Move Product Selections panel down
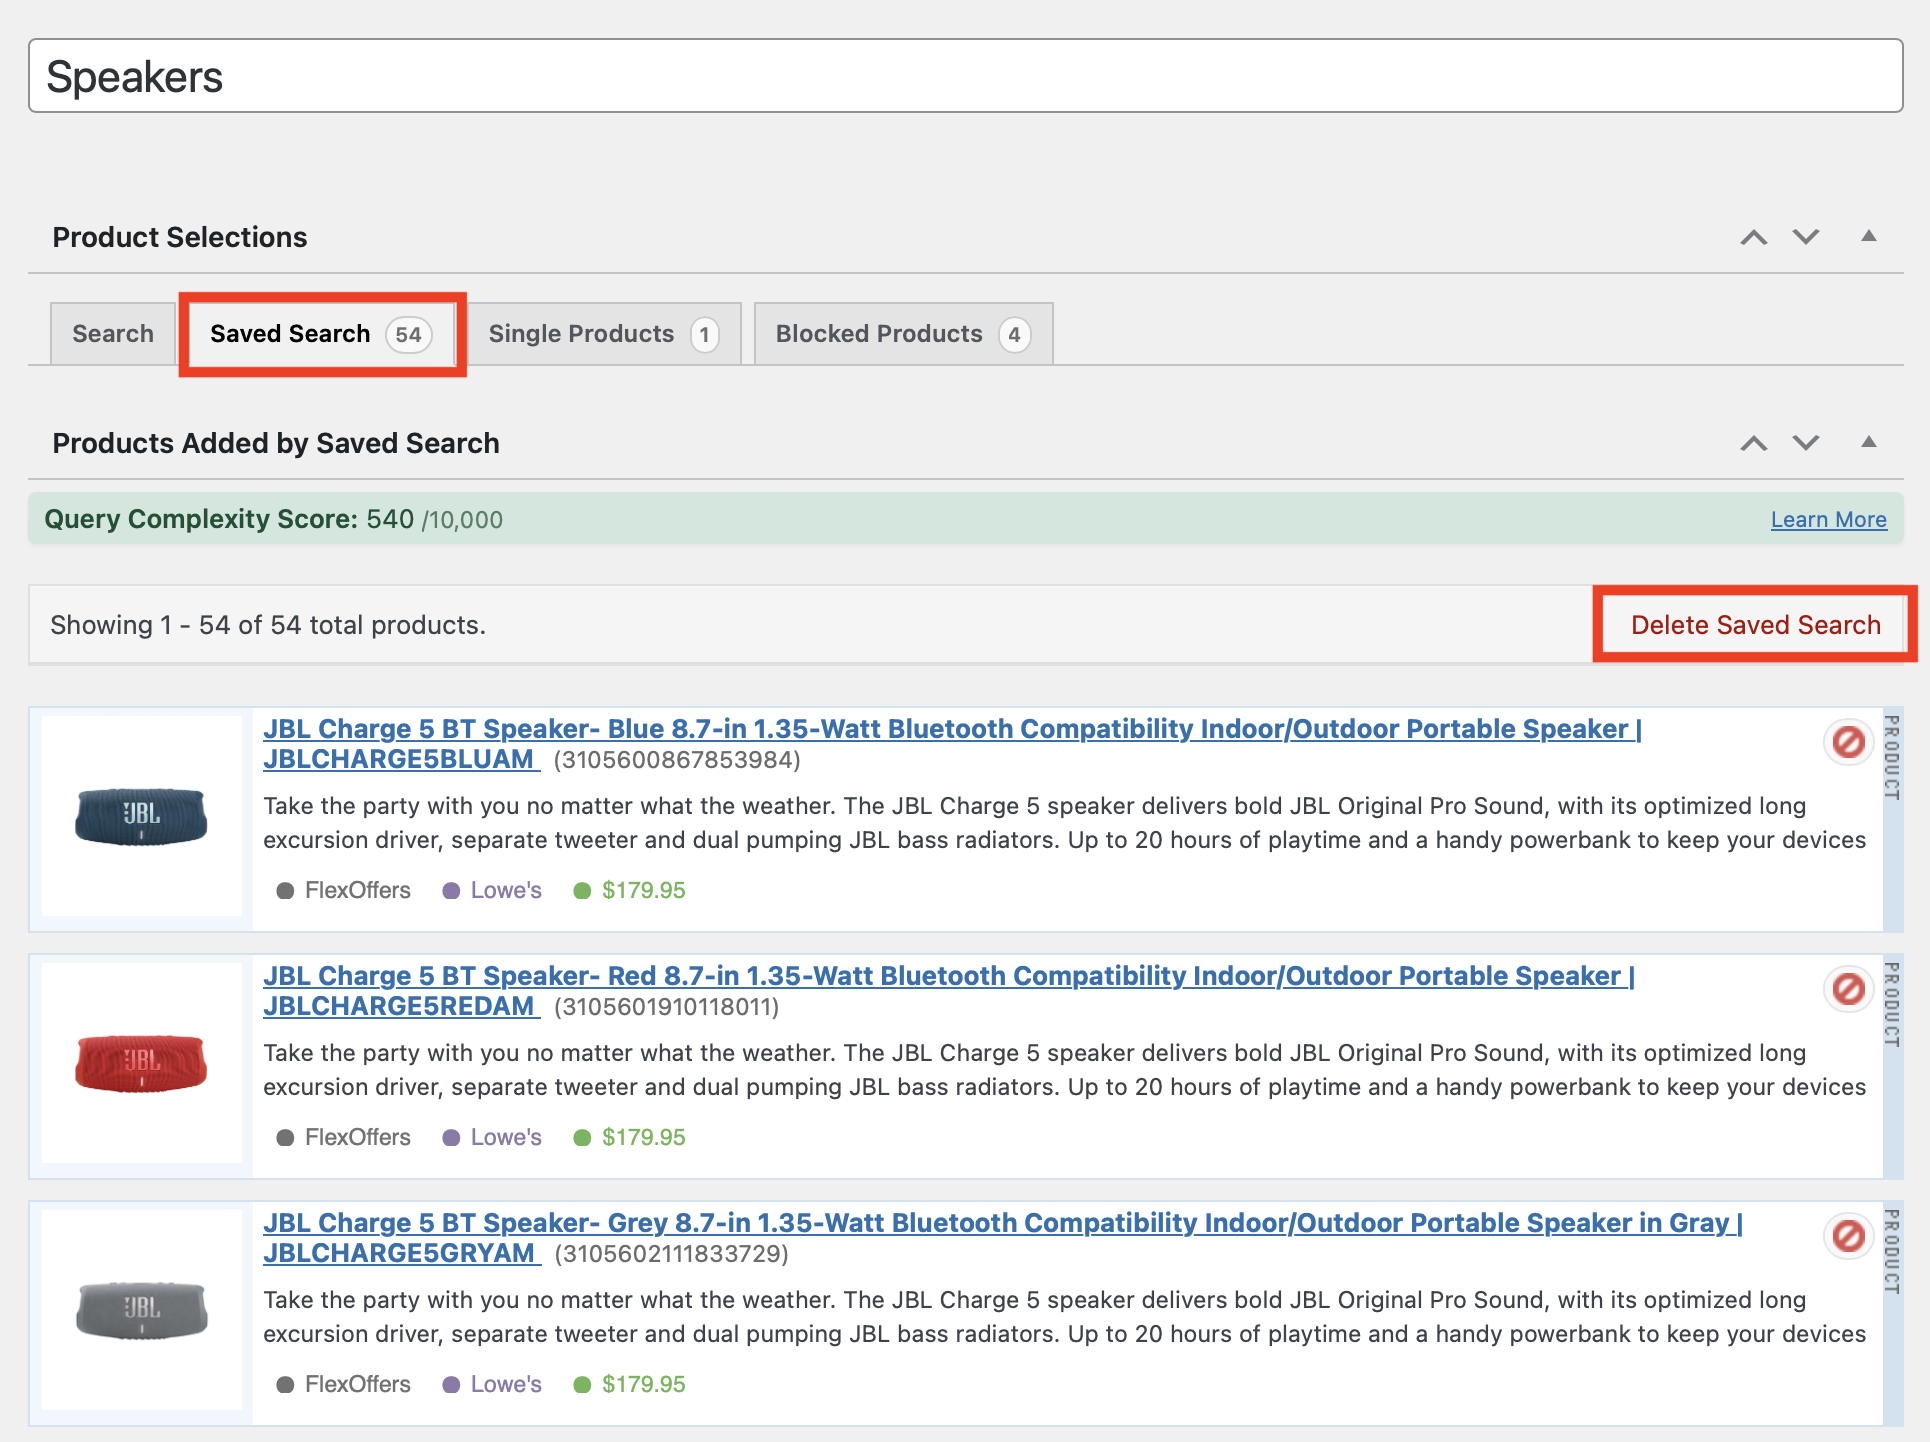The height and width of the screenshot is (1442, 1930). [1805, 237]
